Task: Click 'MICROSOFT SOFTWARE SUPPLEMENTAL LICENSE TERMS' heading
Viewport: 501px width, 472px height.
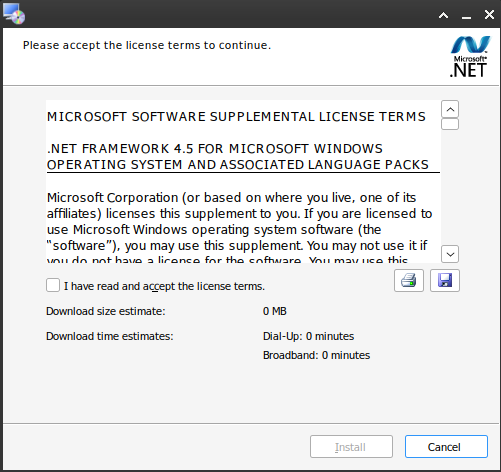Action: click(x=236, y=117)
